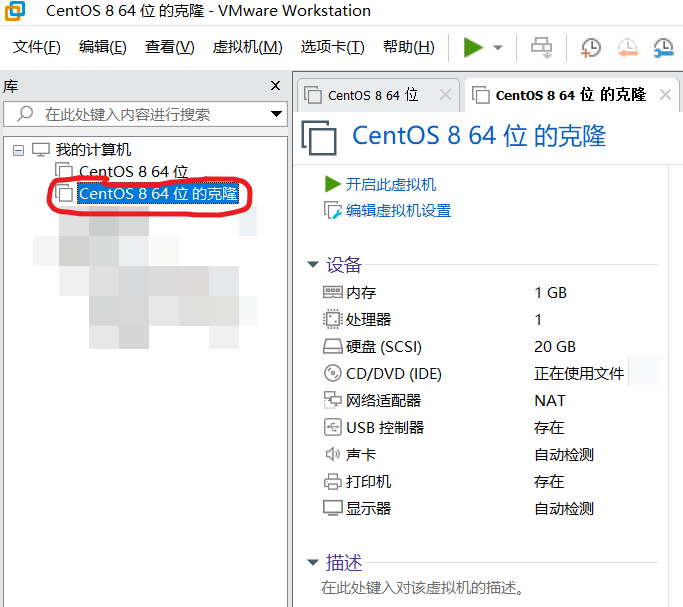
Task: Click the 打印机 printer icon
Action: tap(333, 482)
